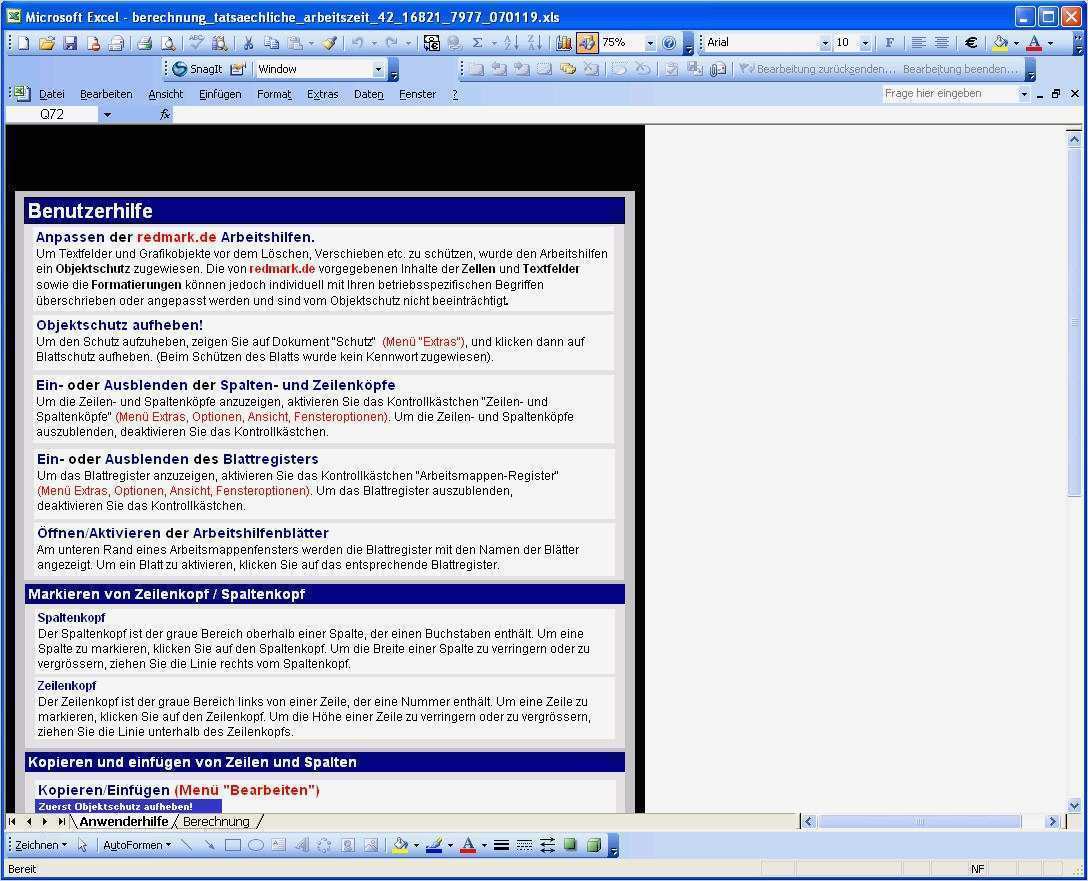
Task: Toggle the Drawing toolbar button (highlighted)
Action: pyautogui.click(x=586, y=43)
